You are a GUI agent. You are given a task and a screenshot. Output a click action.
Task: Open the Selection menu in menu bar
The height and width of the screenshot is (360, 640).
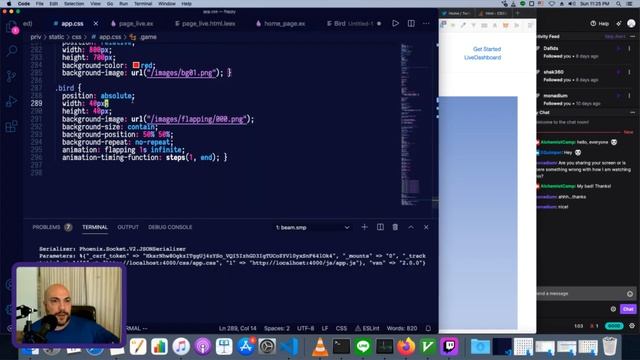tap(74, 4)
